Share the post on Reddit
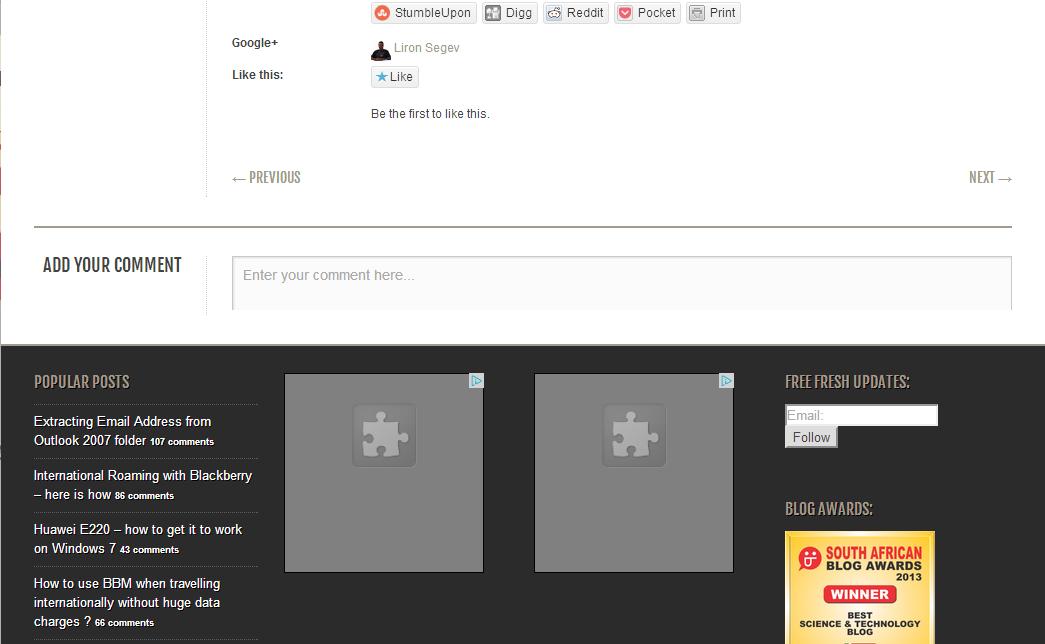The height and width of the screenshot is (644, 1045). tap(575, 13)
